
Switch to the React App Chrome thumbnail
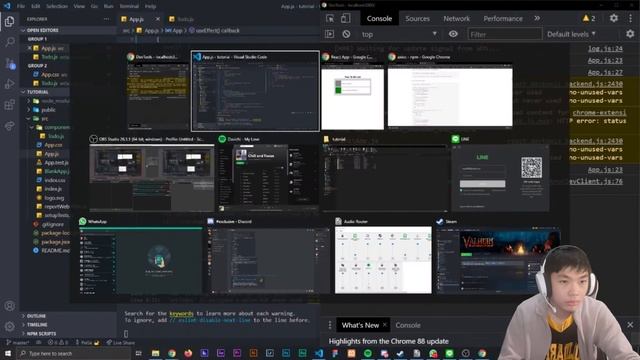click(352, 92)
